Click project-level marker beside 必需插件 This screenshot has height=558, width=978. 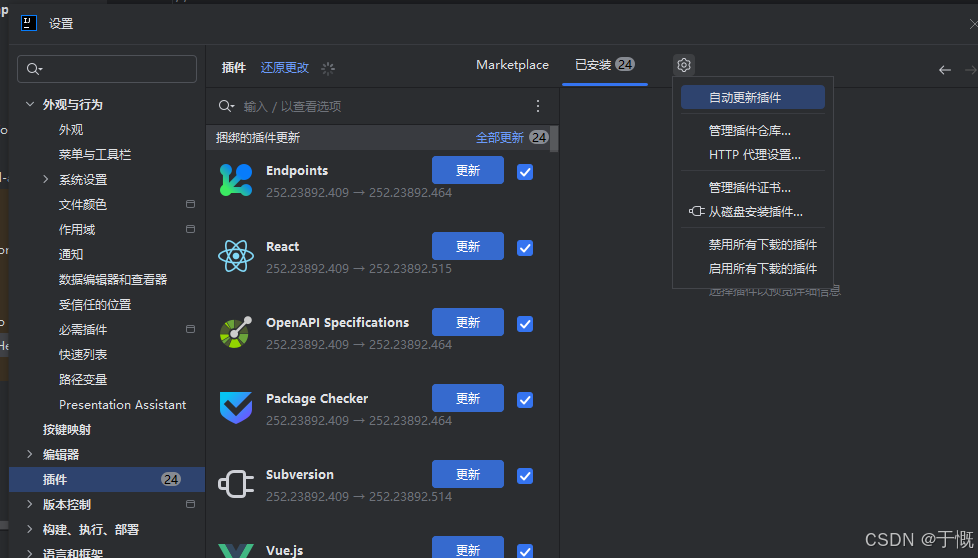190,329
